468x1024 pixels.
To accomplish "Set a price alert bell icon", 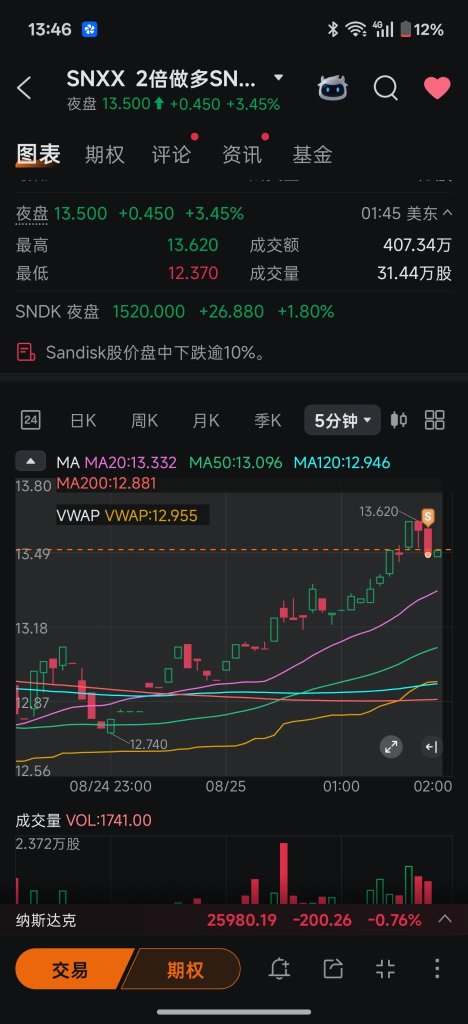I will click(279, 968).
